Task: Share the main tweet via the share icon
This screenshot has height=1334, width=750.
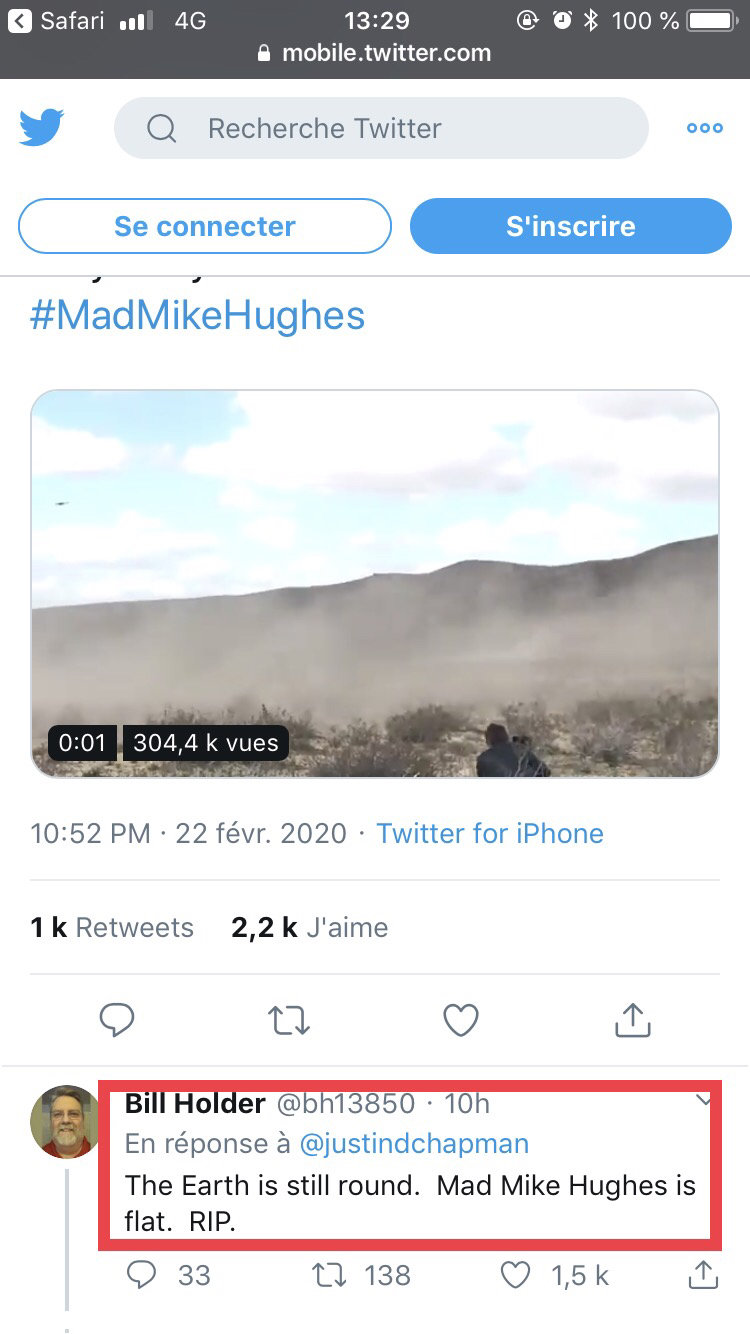Action: tap(632, 1020)
